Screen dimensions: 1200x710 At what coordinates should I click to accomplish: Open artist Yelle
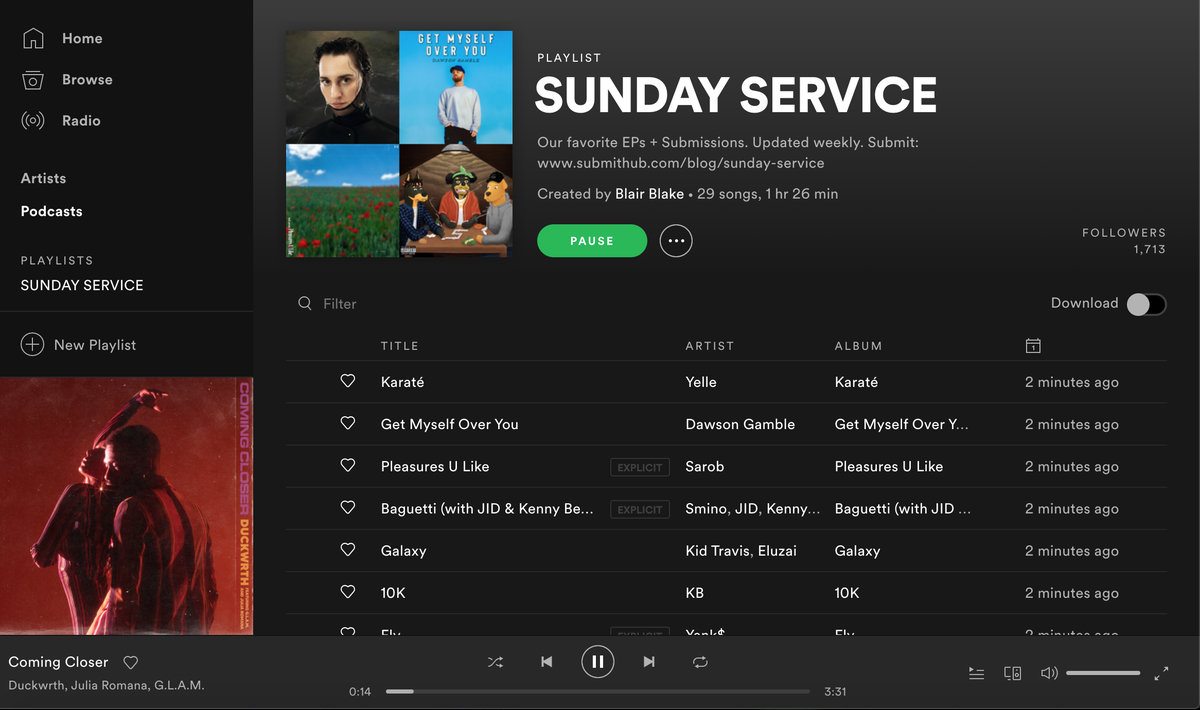click(701, 382)
